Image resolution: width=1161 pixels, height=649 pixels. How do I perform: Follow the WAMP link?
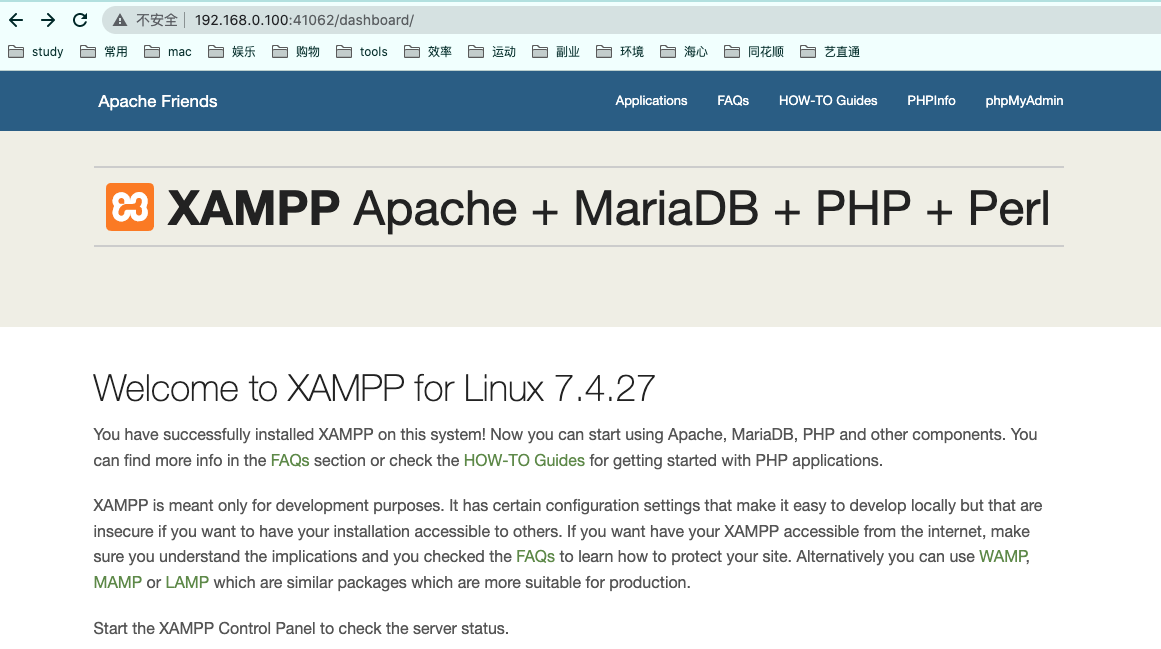coord(1003,556)
